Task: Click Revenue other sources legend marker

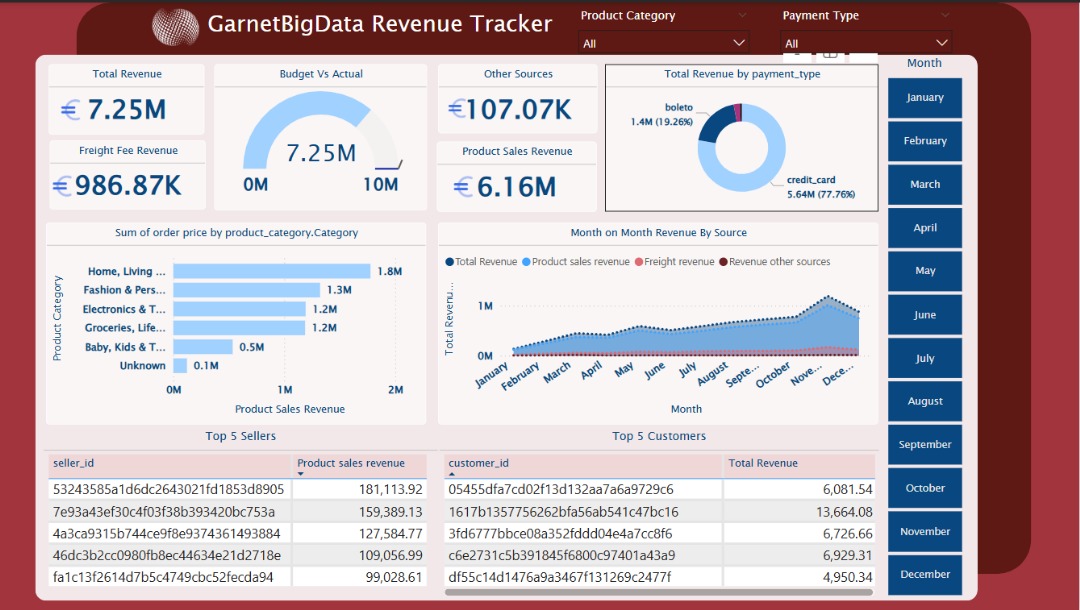Action: (723, 262)
